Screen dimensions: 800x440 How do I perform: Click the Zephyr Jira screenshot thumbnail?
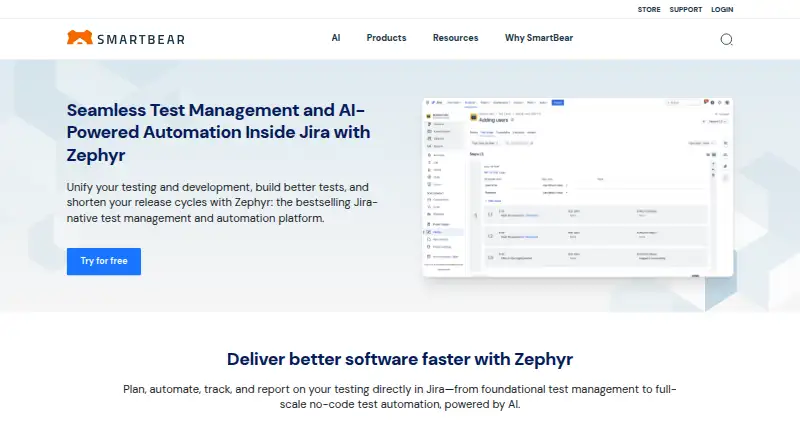578,187
